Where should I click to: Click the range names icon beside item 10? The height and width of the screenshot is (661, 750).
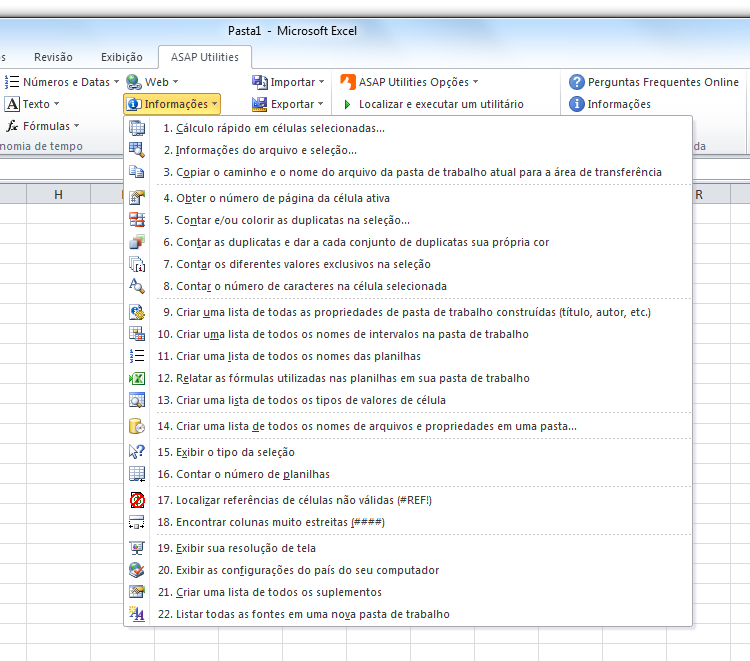(137, 334)
